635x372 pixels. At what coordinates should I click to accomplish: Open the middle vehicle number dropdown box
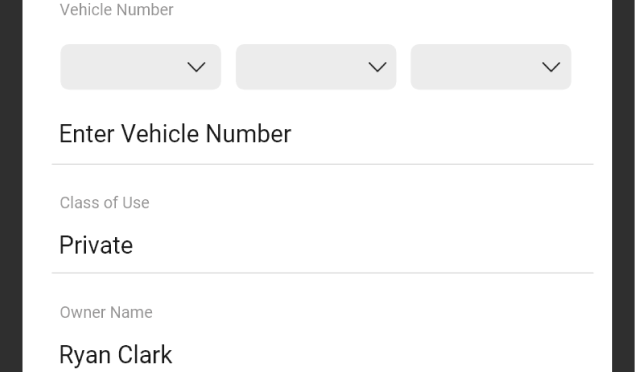click(316, 67)
